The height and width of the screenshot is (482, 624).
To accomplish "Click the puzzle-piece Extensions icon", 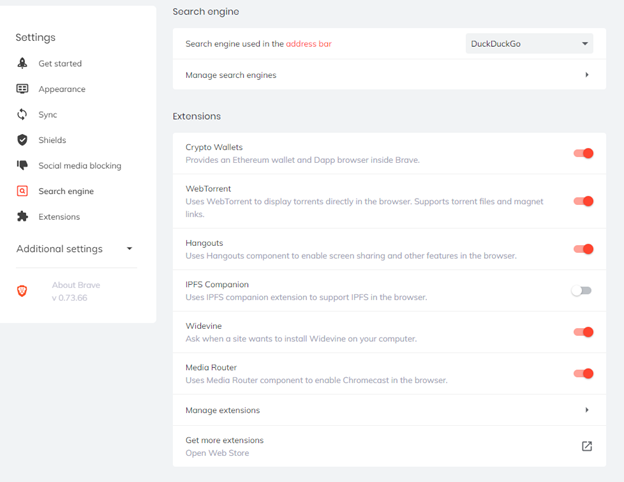I will point(22,217).
